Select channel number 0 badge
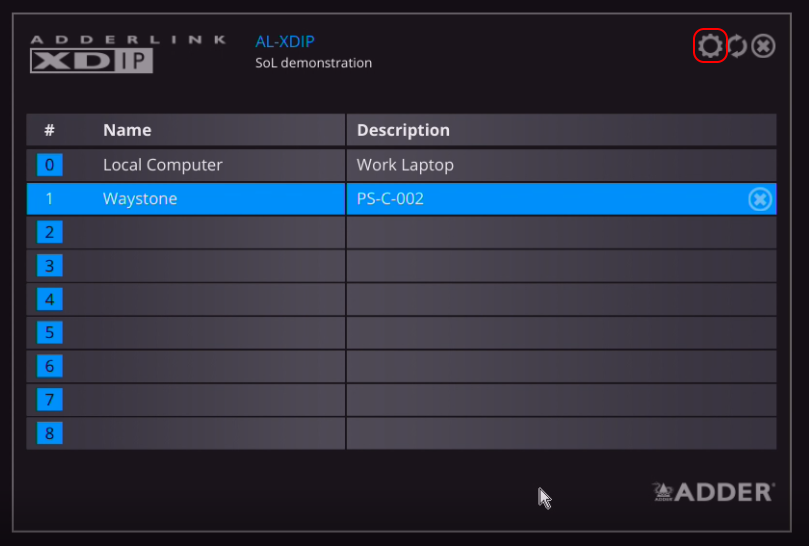 [x=49, y=165]
